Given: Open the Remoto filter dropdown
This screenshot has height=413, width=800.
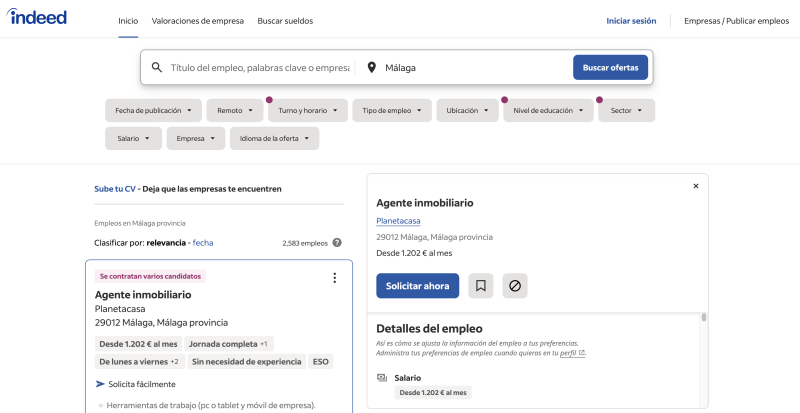Looking at the screenshot, I should pyautogui.click(x=234, y=110).
